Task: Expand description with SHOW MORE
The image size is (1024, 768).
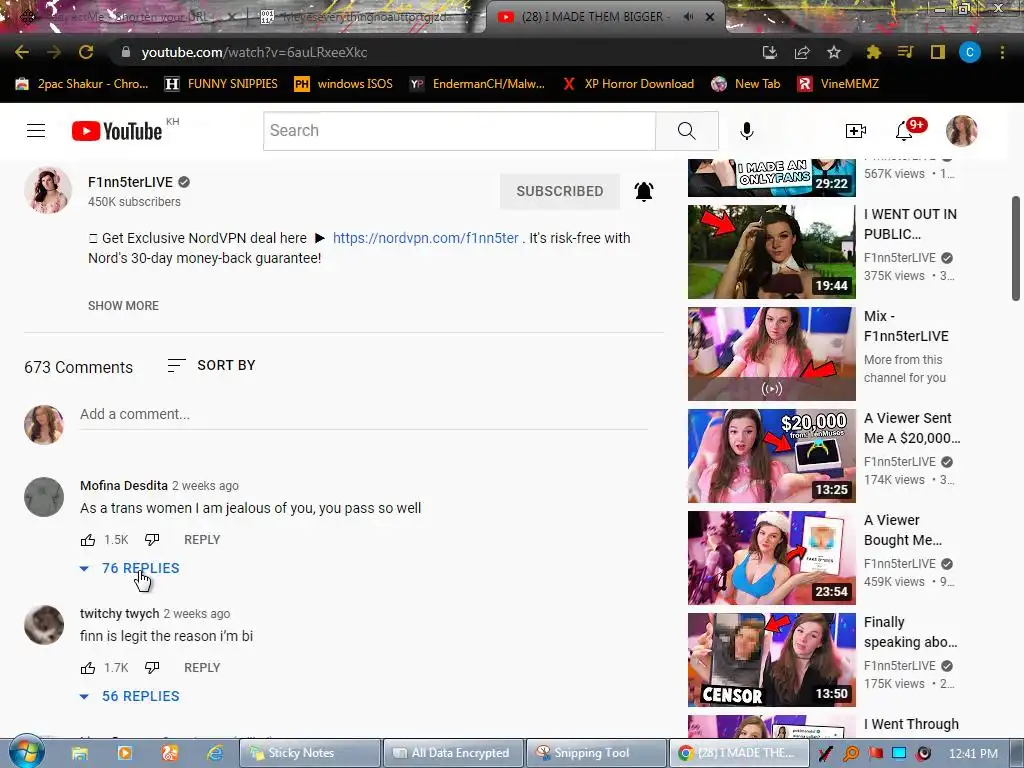Action: click(123, 306)
